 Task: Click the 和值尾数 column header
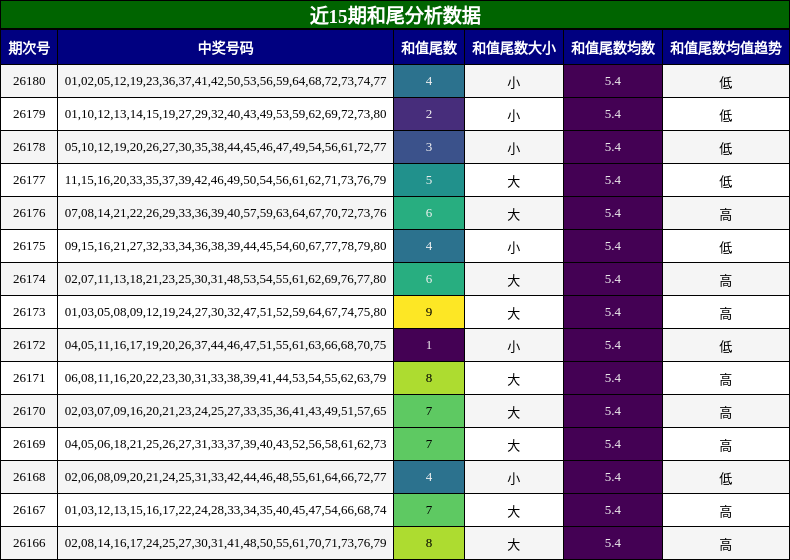click(429, 48)
